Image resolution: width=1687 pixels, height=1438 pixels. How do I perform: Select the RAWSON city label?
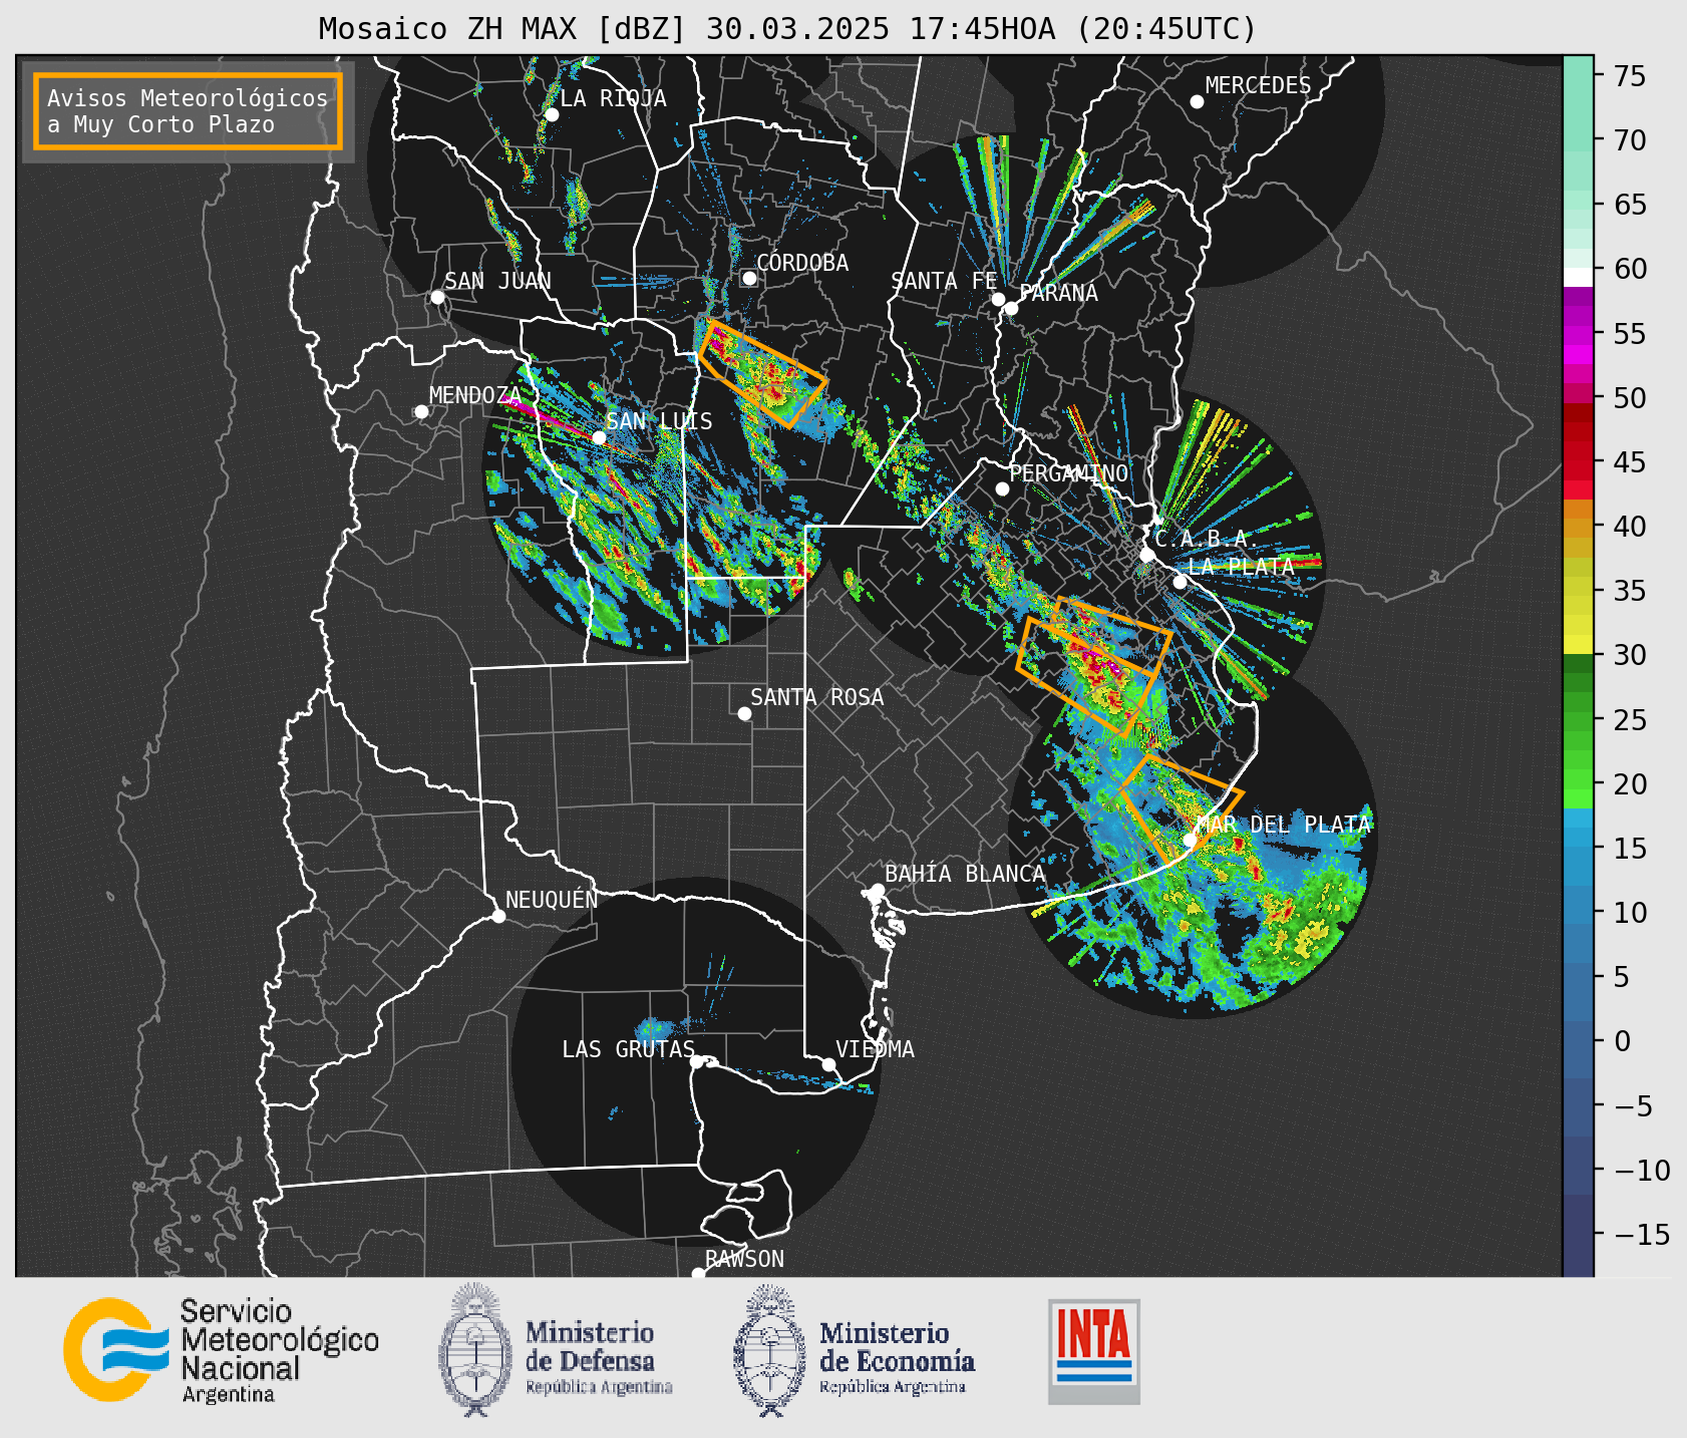click(744, 1259)
